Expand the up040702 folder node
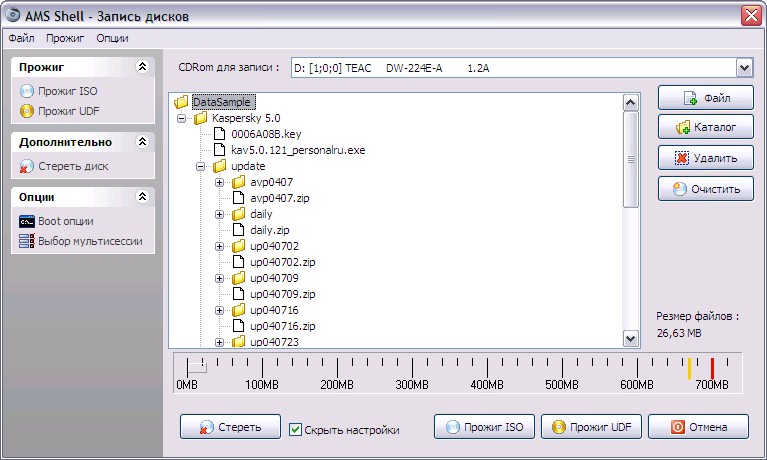Image resolution: width=767 pixels, height=460 pixels. click(x=220, y=246)
